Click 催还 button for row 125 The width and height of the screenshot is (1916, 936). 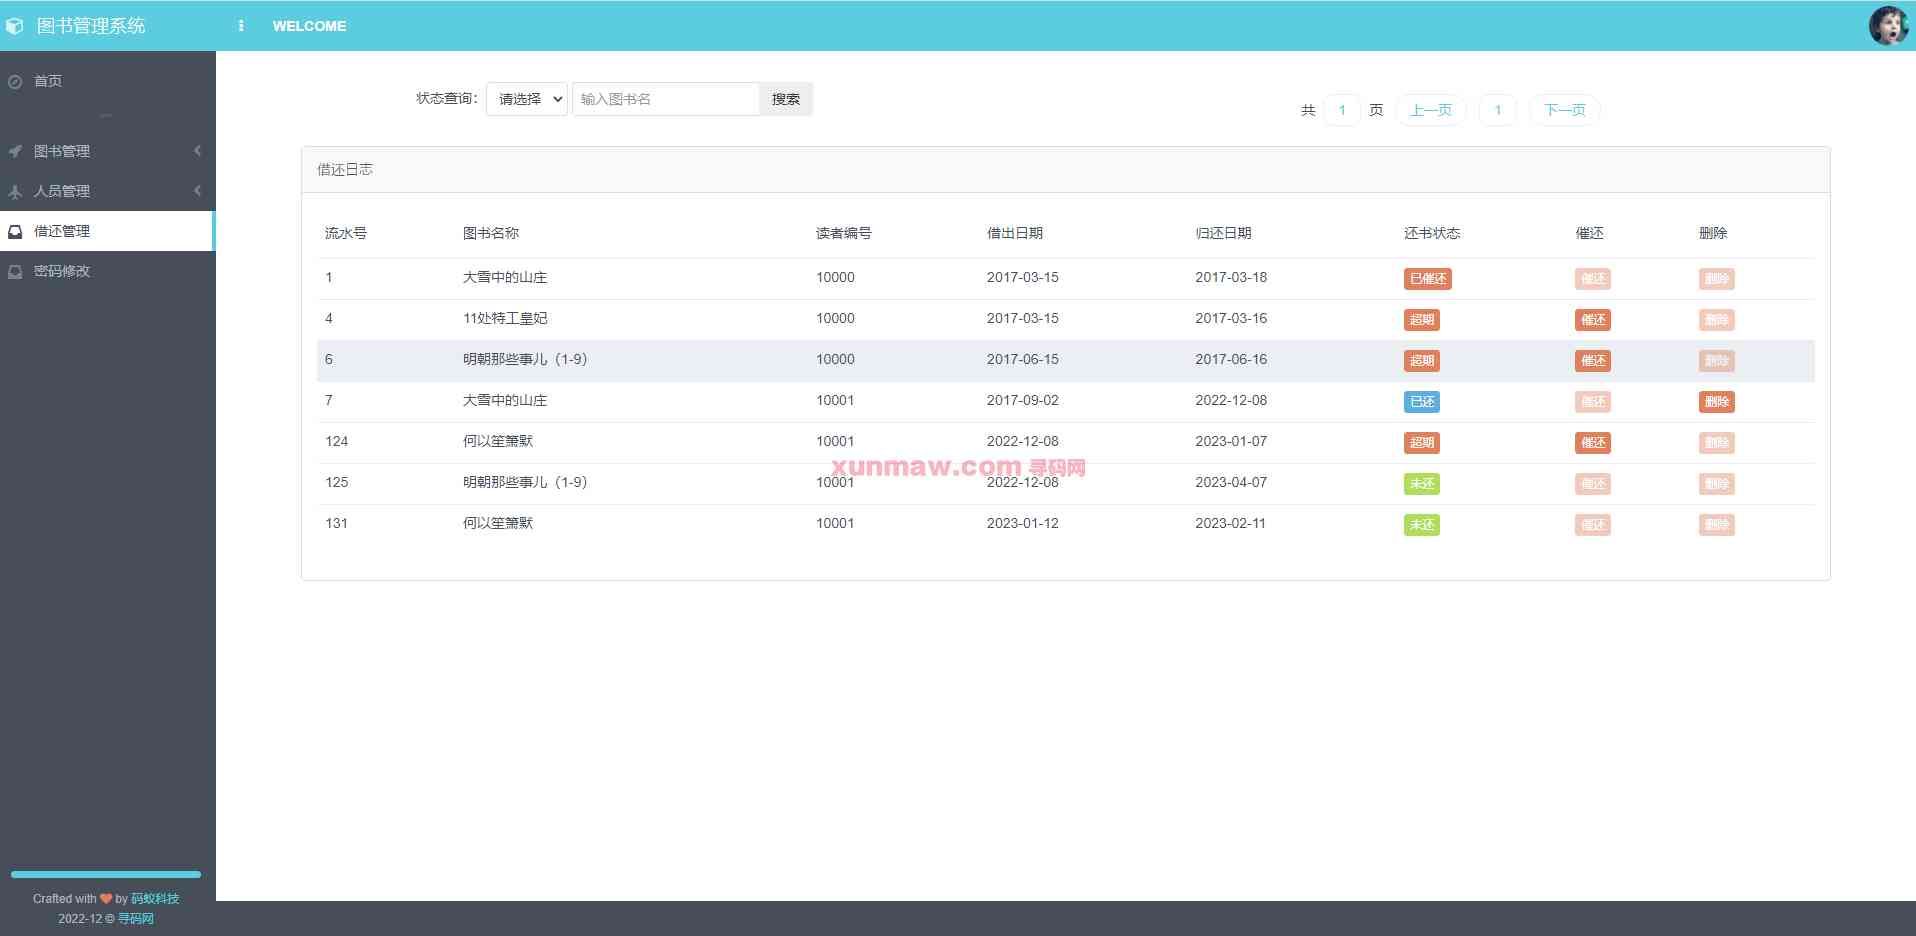click(x=1593, y=484)
